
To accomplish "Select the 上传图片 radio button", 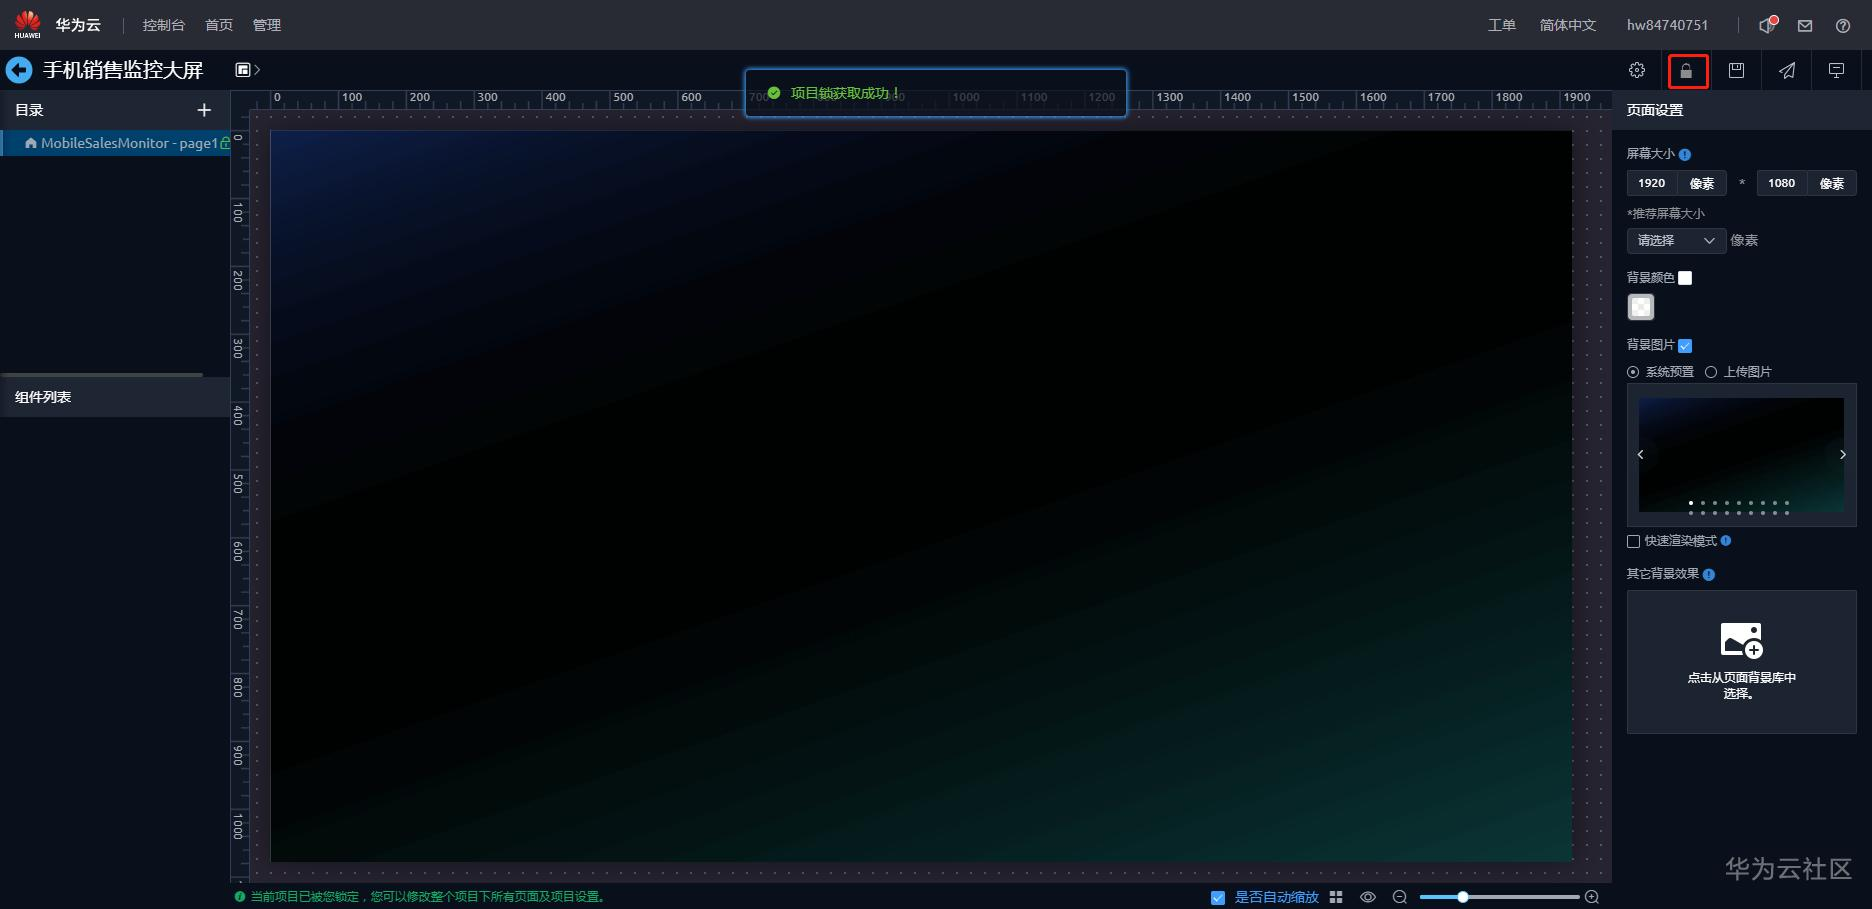I will (x=1711, y=372).
